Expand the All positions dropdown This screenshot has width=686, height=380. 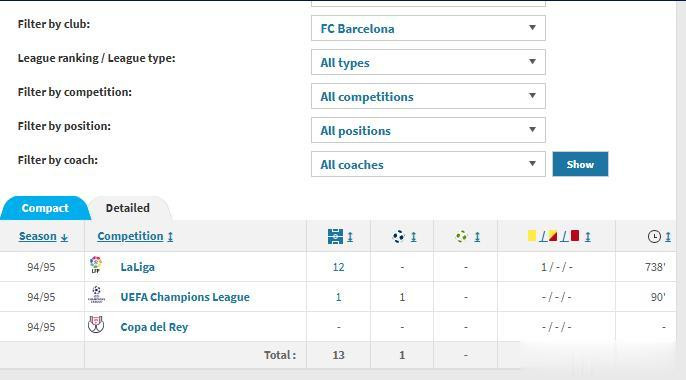click(428, 130)
